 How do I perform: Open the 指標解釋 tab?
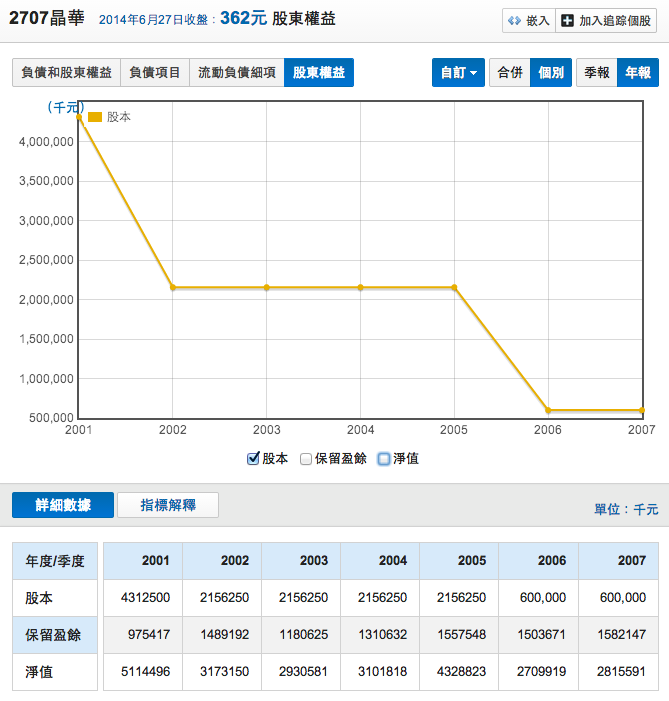point(167,505)
